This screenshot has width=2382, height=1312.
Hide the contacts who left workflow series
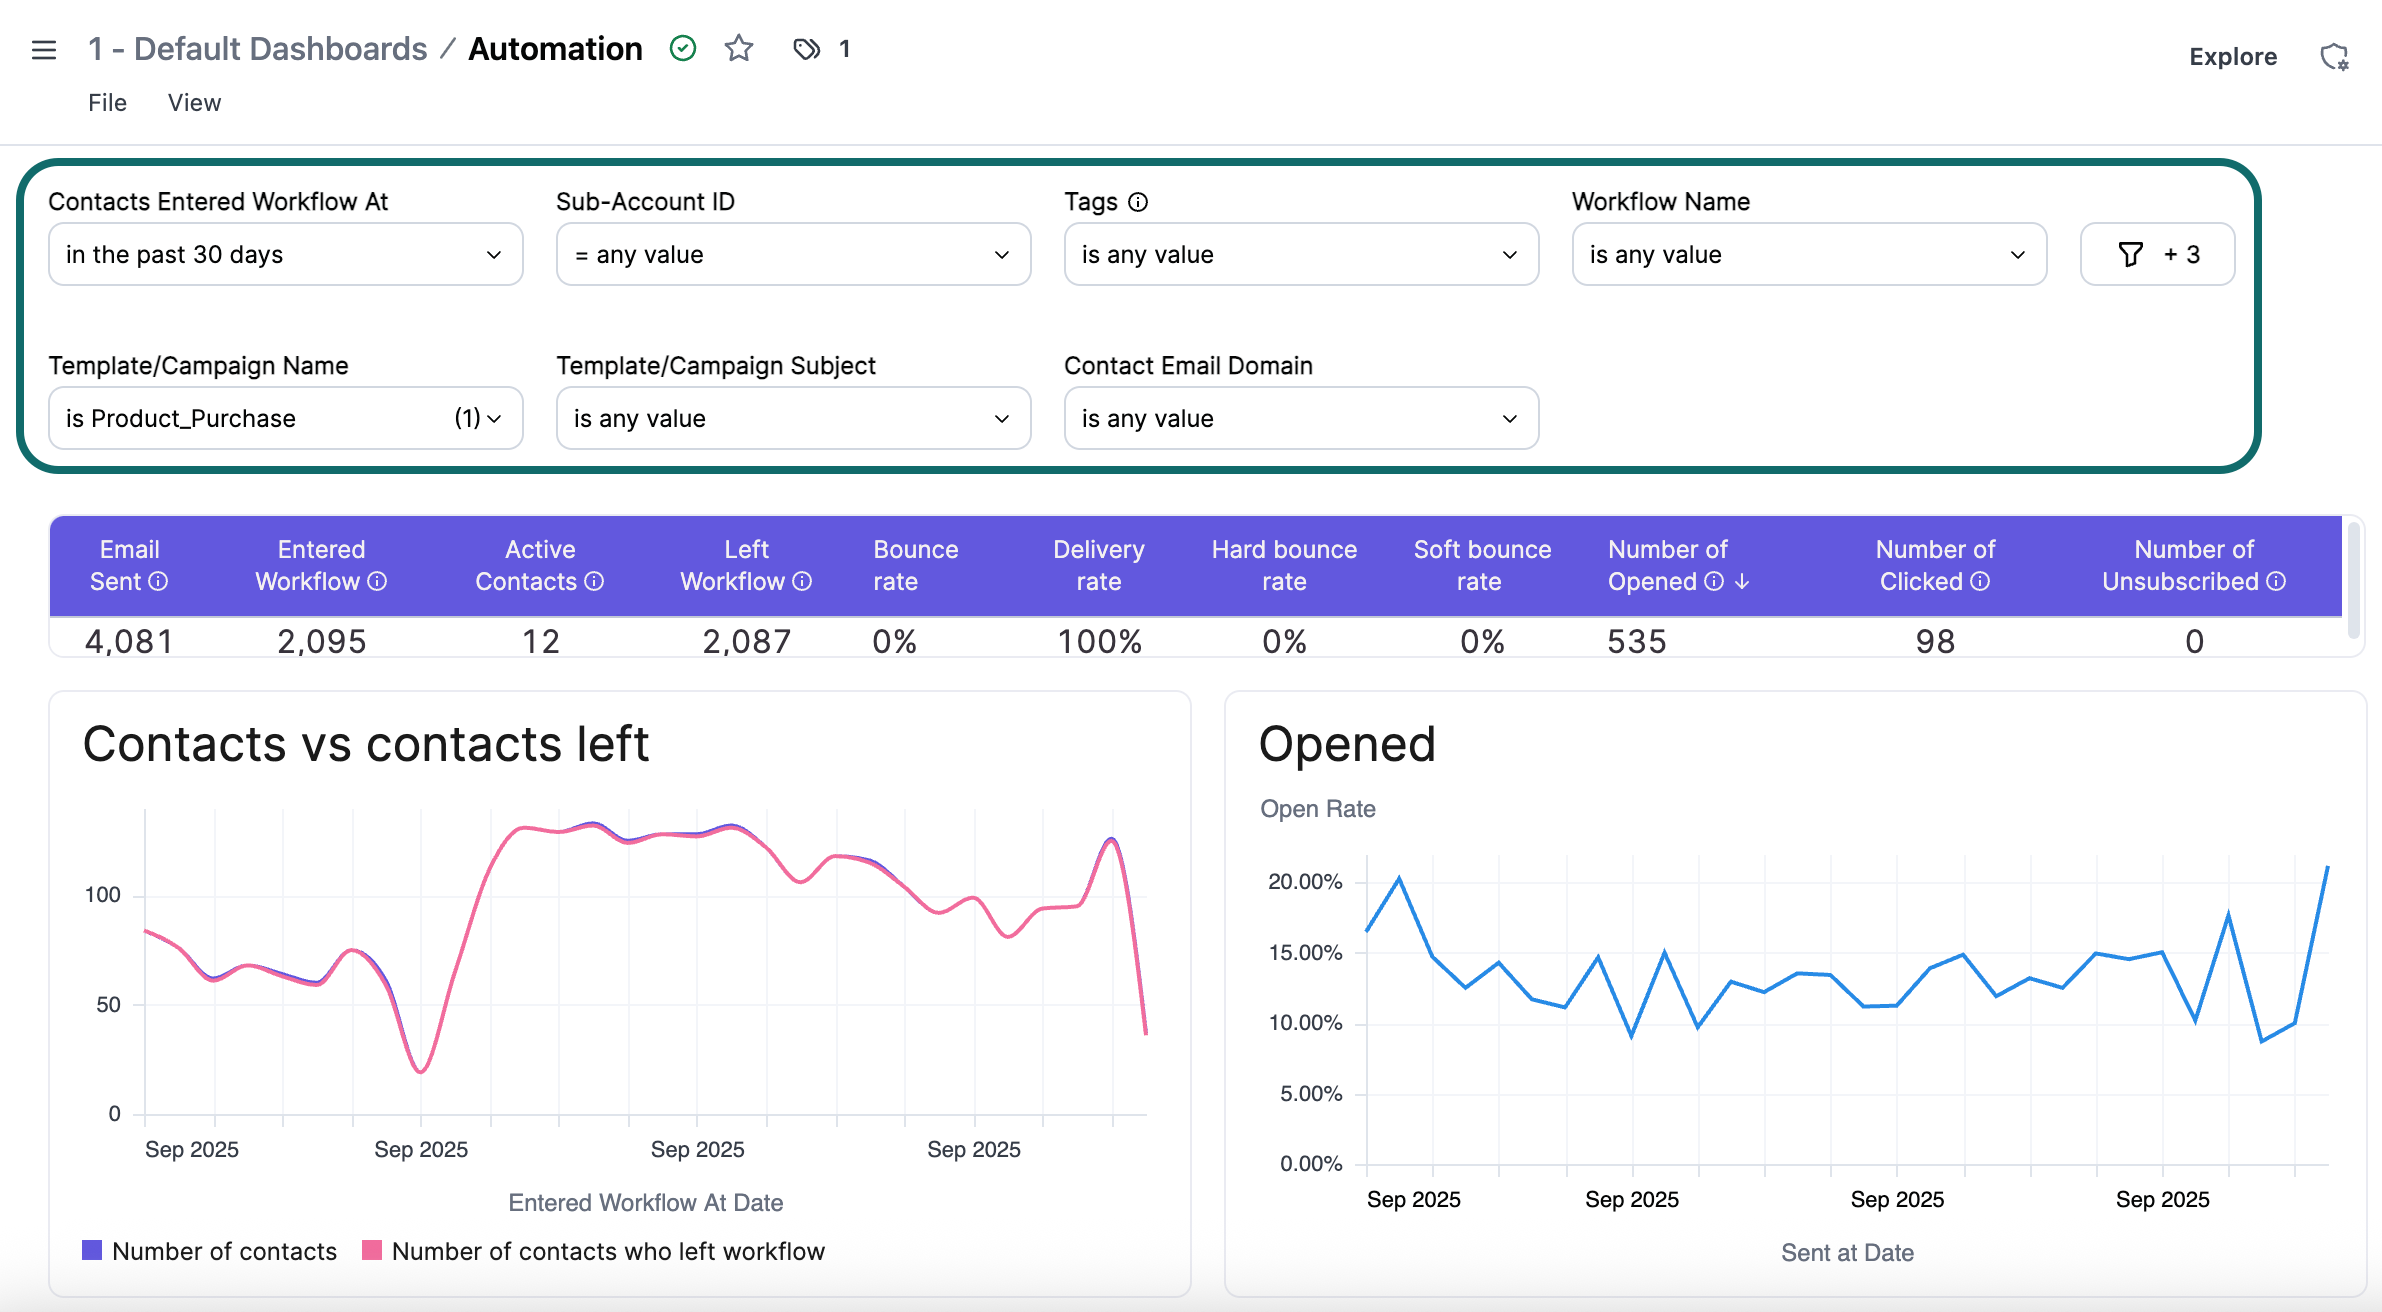point(608,1251)
